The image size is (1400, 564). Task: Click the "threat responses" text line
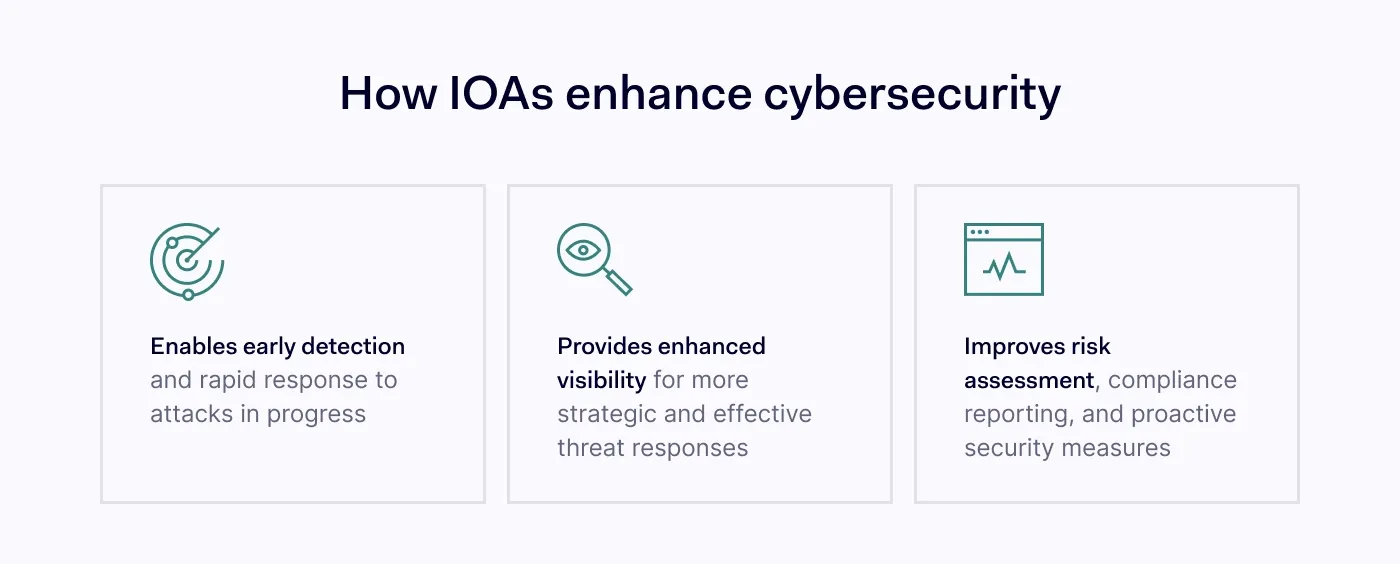click(x=652, y=448)
